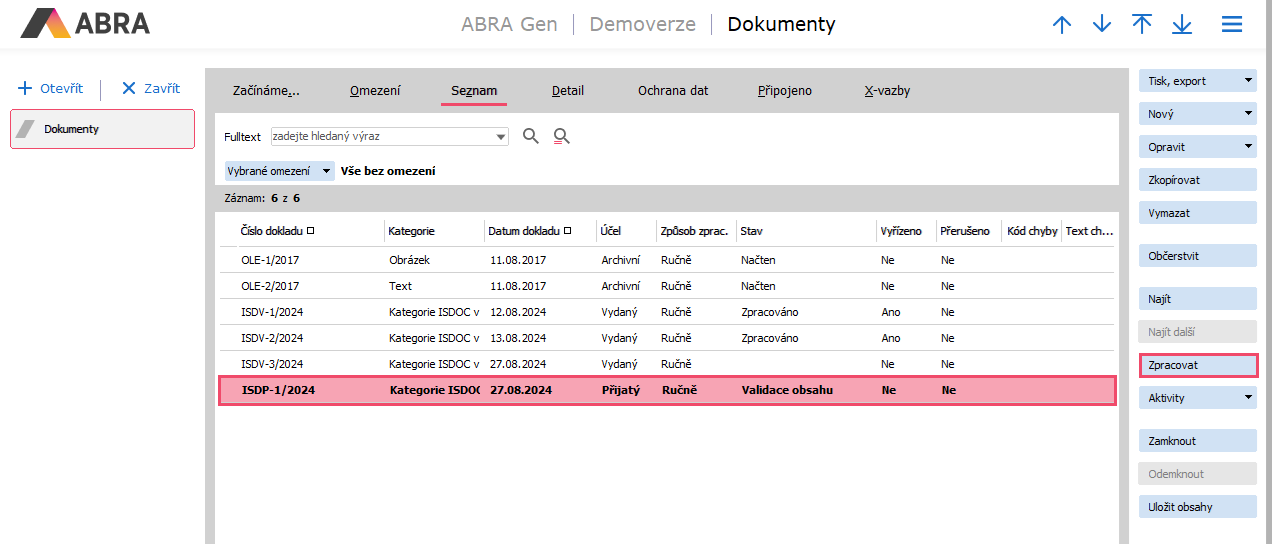Click the Zkopírovat button
This screenshot has width=1272, height=544.
pos(1197,180)
